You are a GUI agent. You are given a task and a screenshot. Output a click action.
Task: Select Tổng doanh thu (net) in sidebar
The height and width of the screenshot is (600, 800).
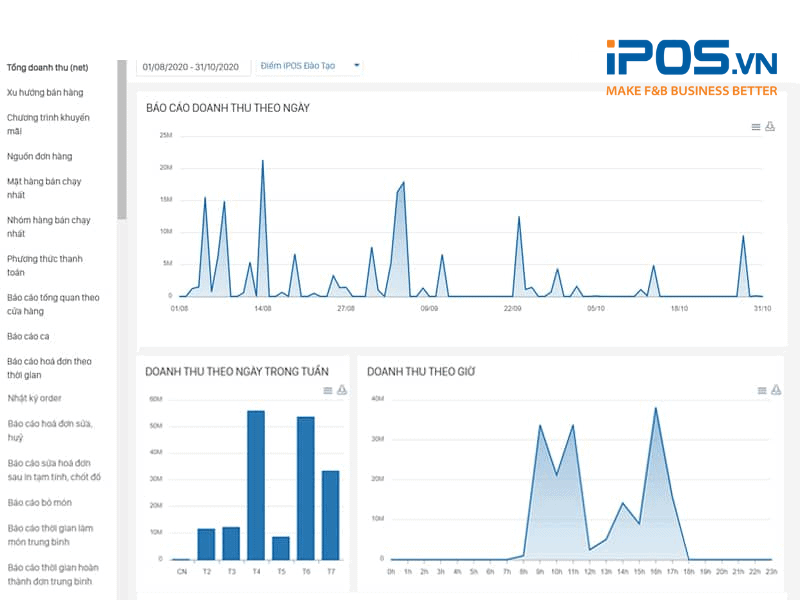47,68
